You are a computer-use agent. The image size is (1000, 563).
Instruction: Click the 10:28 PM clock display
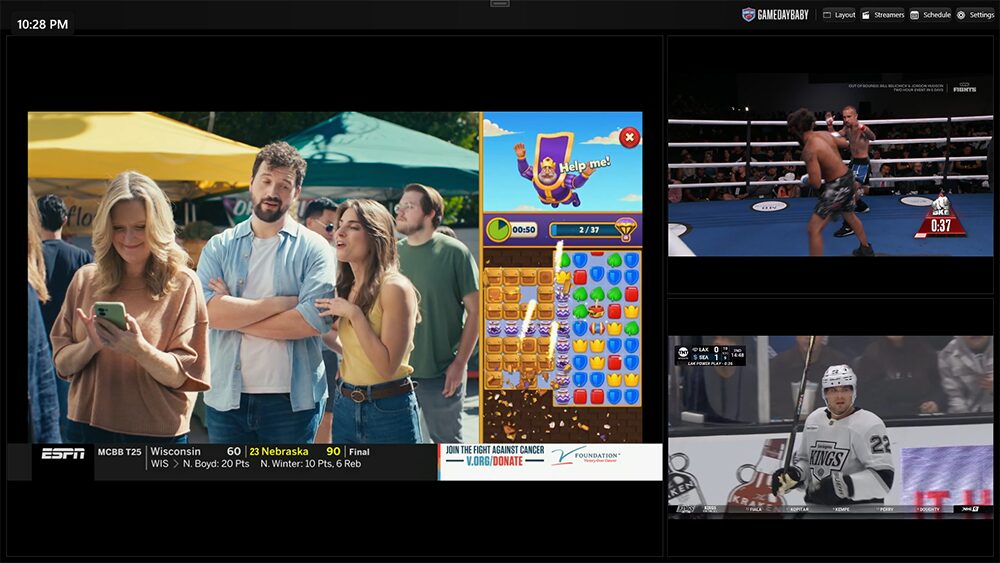pos(43,24)
